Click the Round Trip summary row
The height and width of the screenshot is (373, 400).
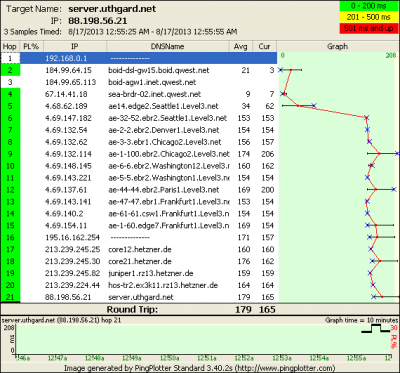200,309
